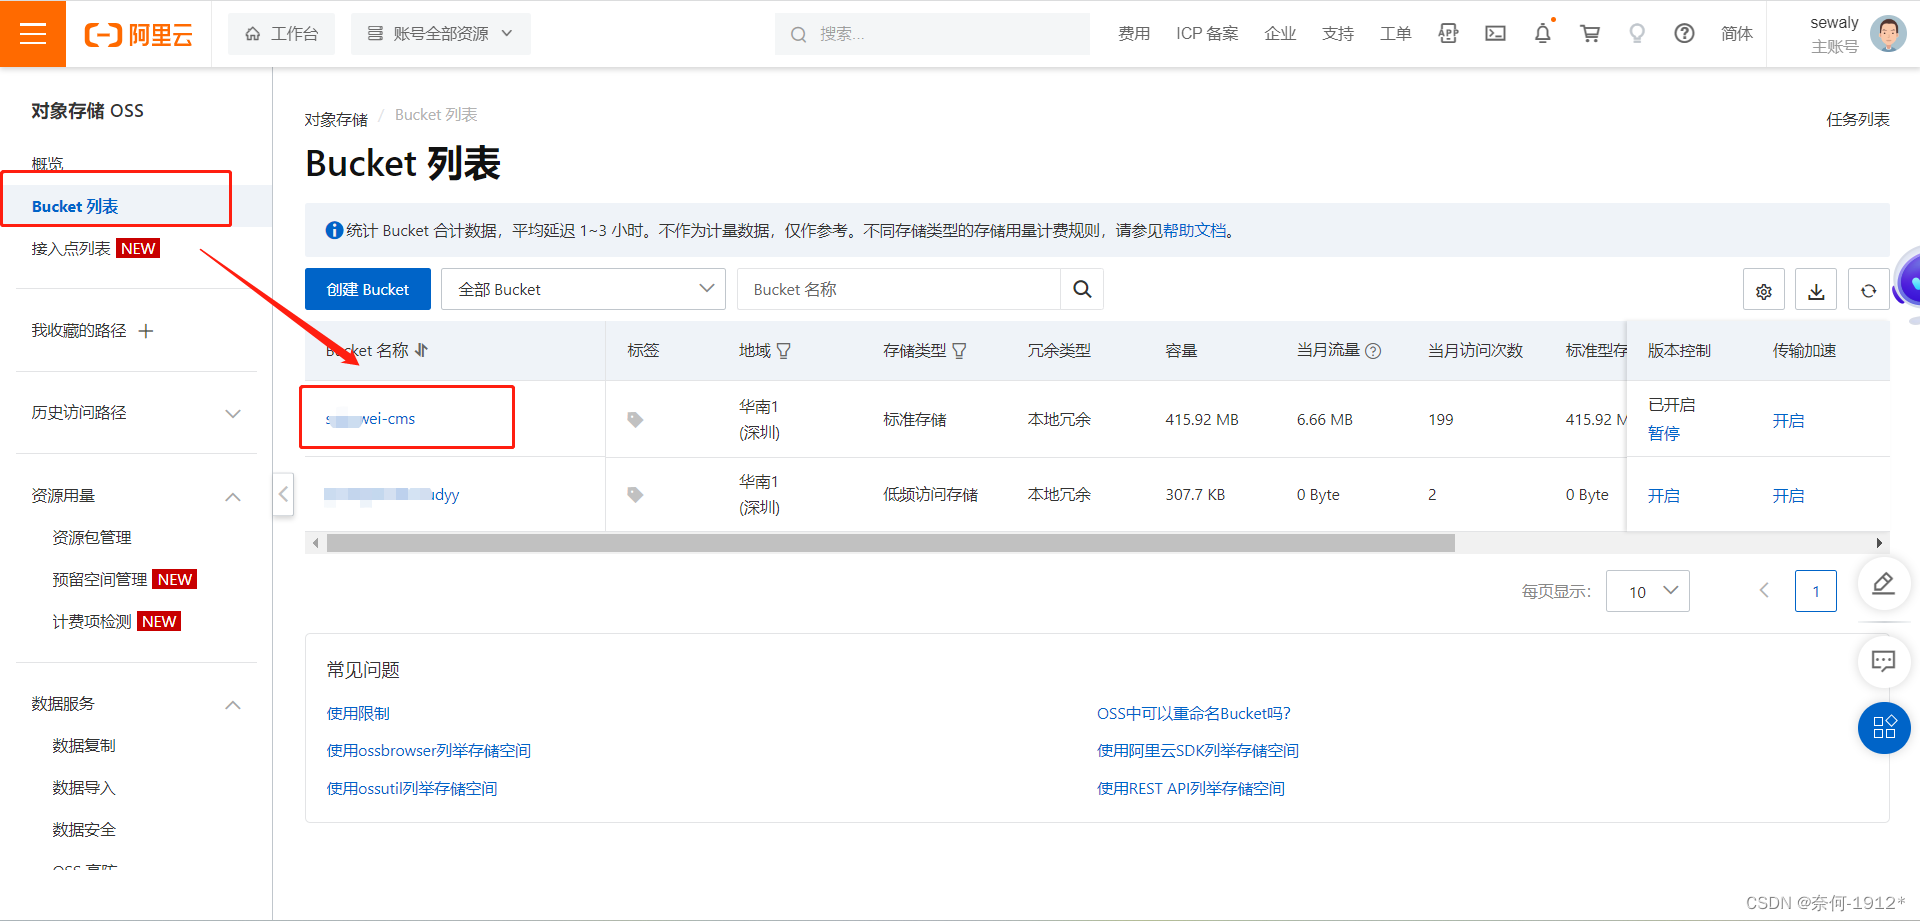
Task: Open the help question mark icon
Action: (x=1684, y=34)
